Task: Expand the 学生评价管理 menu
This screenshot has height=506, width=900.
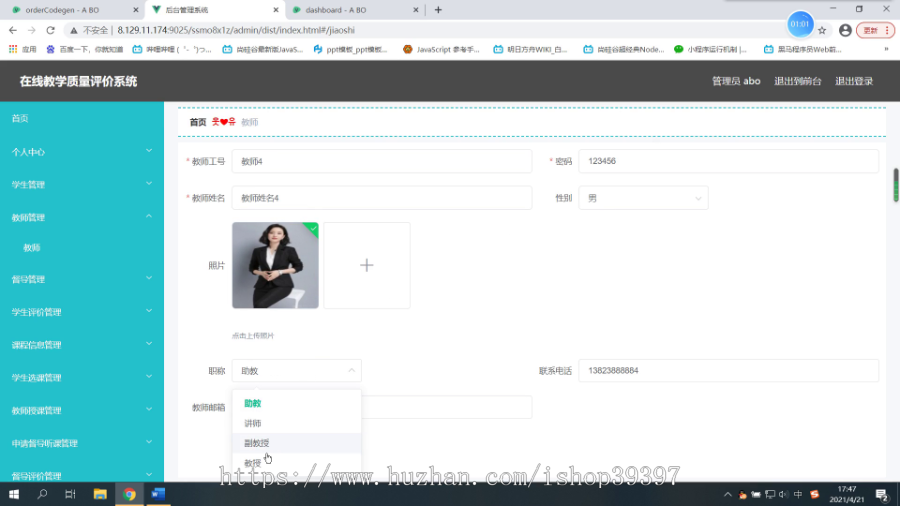Action: (x=82, y=312)
